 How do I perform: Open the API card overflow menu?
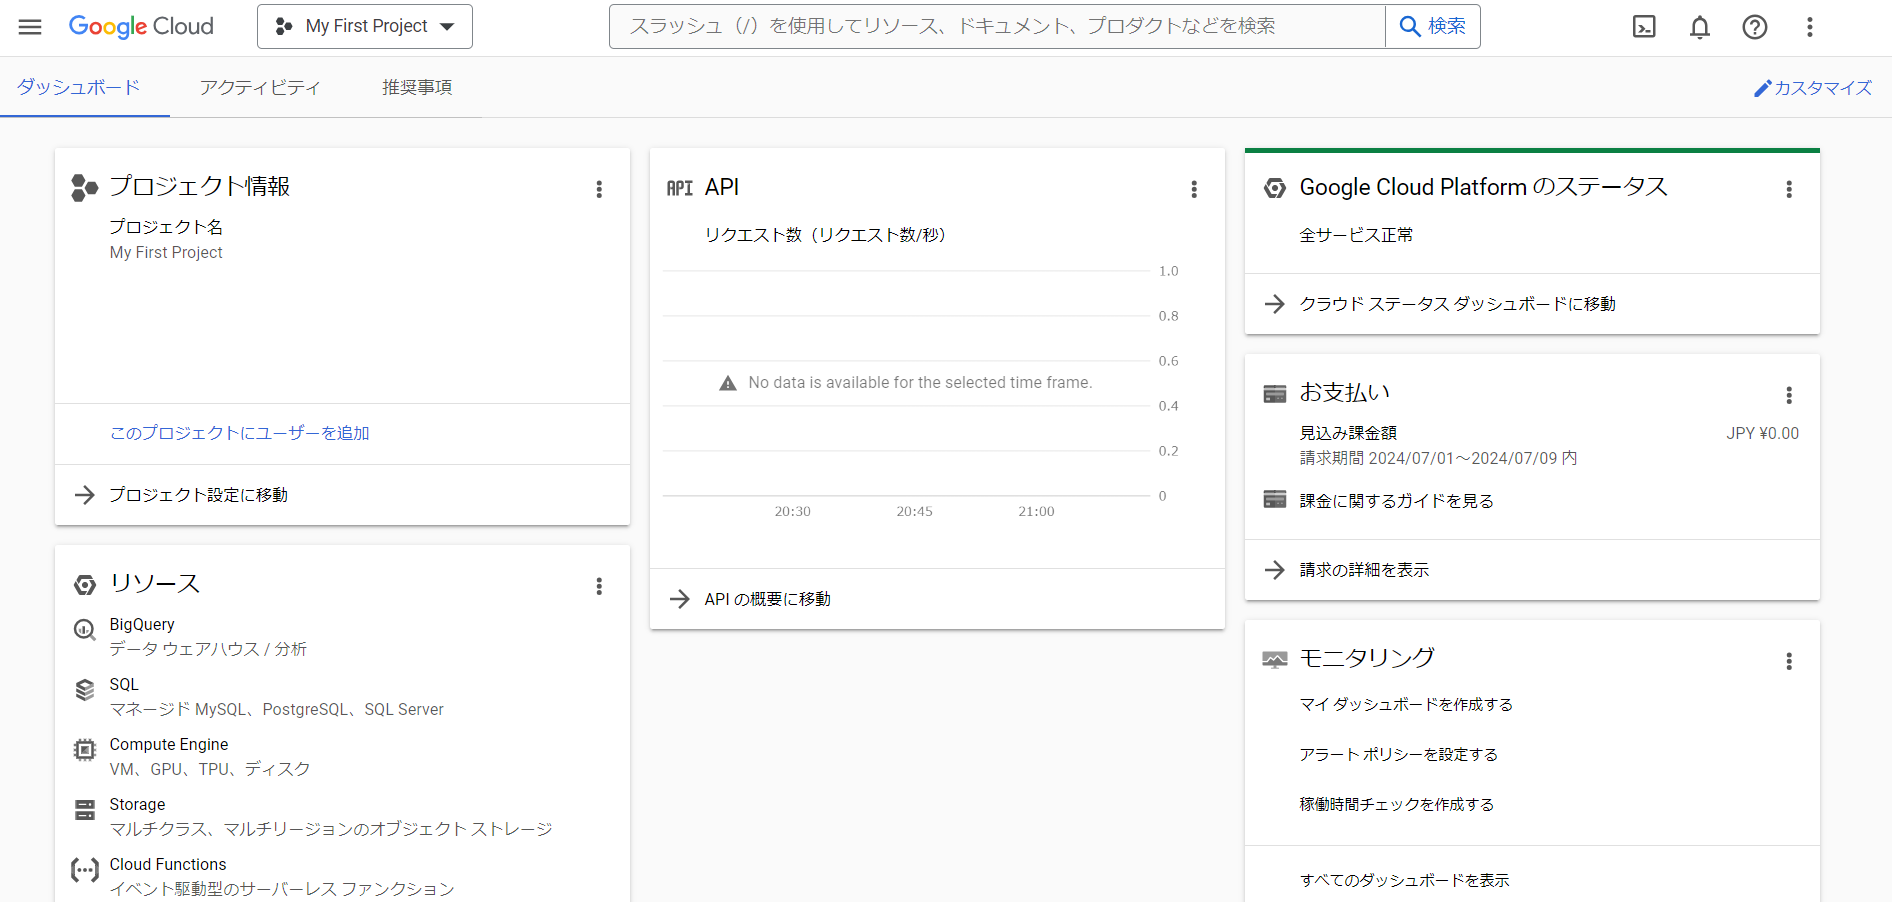click(x=1194, y=188)
